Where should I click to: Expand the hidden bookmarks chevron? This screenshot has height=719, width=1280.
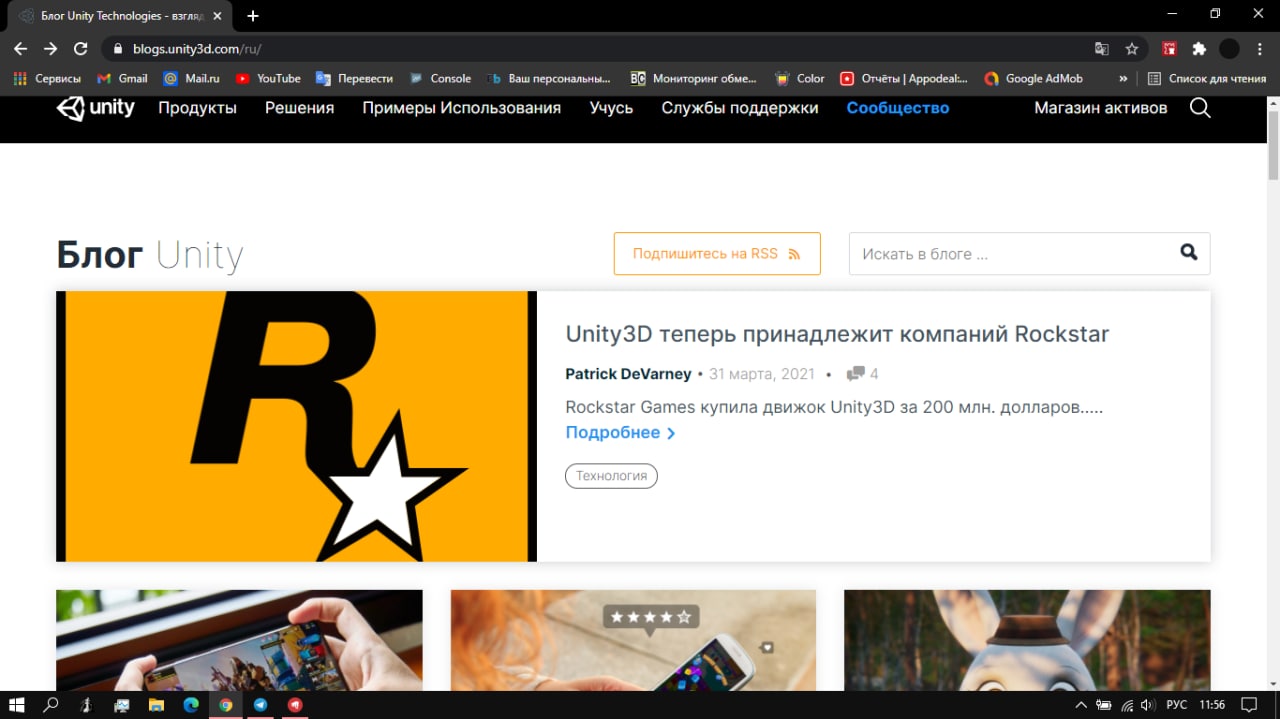[x=1123, y=78]
